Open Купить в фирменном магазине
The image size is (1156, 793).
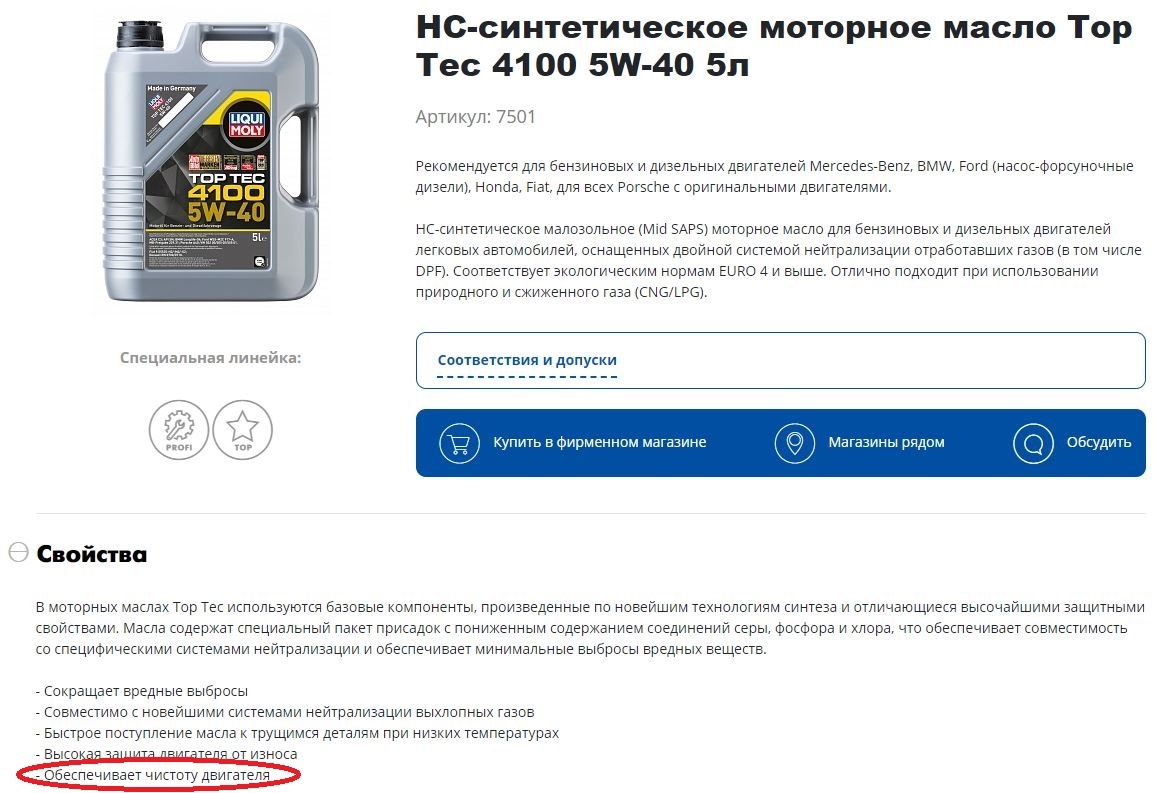(x=599, y=442)
